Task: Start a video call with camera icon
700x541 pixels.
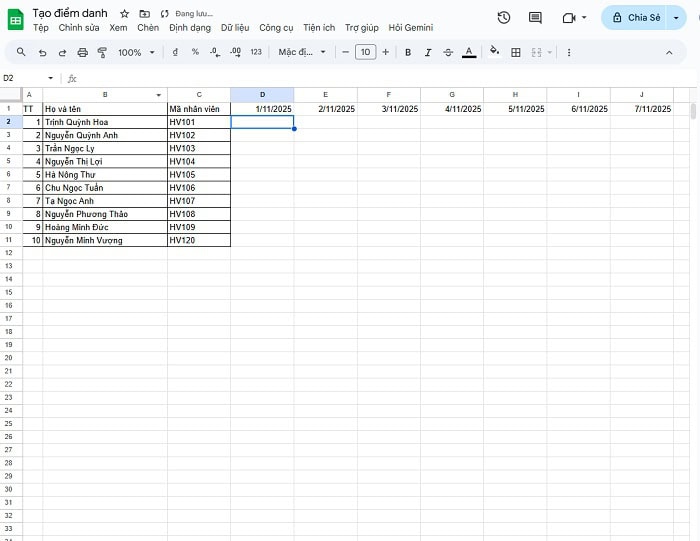Action: [x=569, y=18]
